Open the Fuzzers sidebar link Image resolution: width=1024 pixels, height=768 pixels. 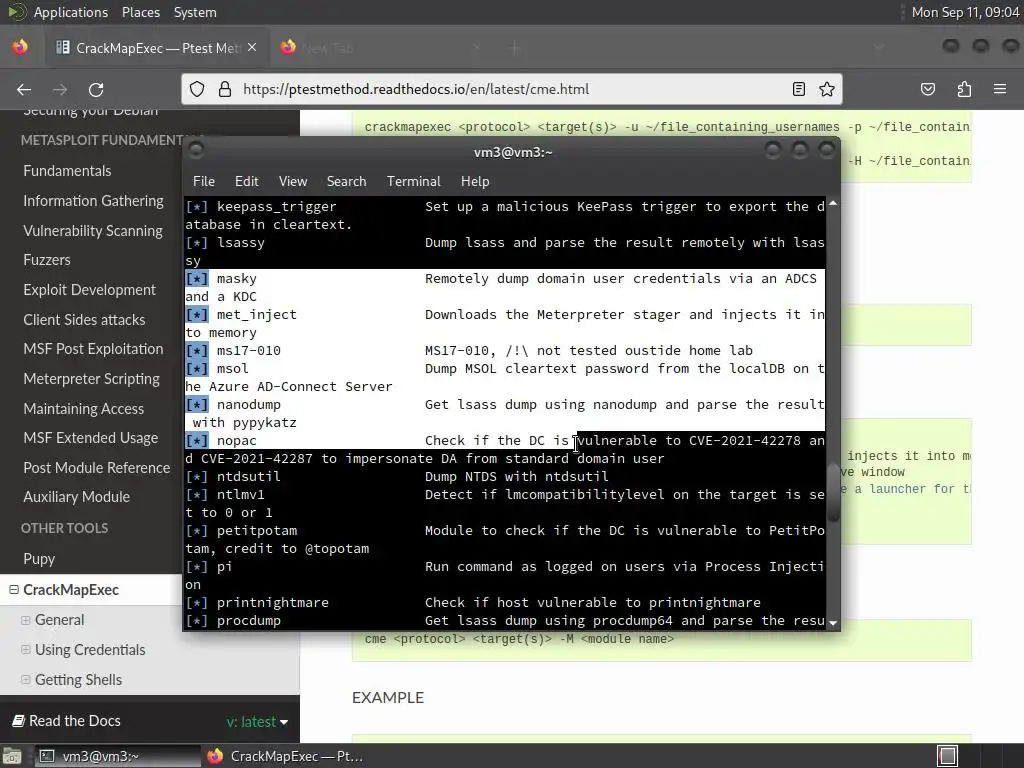[47, 260]
